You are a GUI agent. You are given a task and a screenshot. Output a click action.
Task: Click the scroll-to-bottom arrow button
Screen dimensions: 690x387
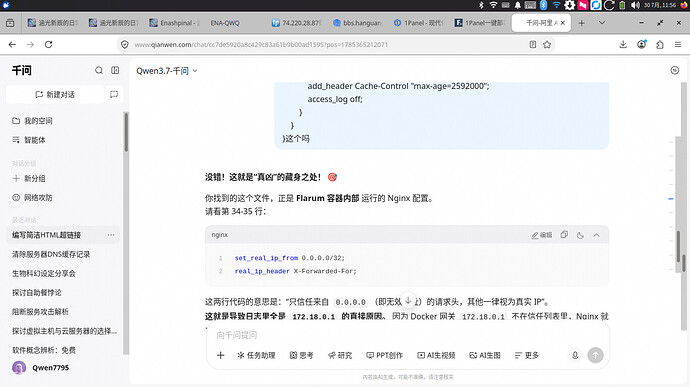(408, 301)
